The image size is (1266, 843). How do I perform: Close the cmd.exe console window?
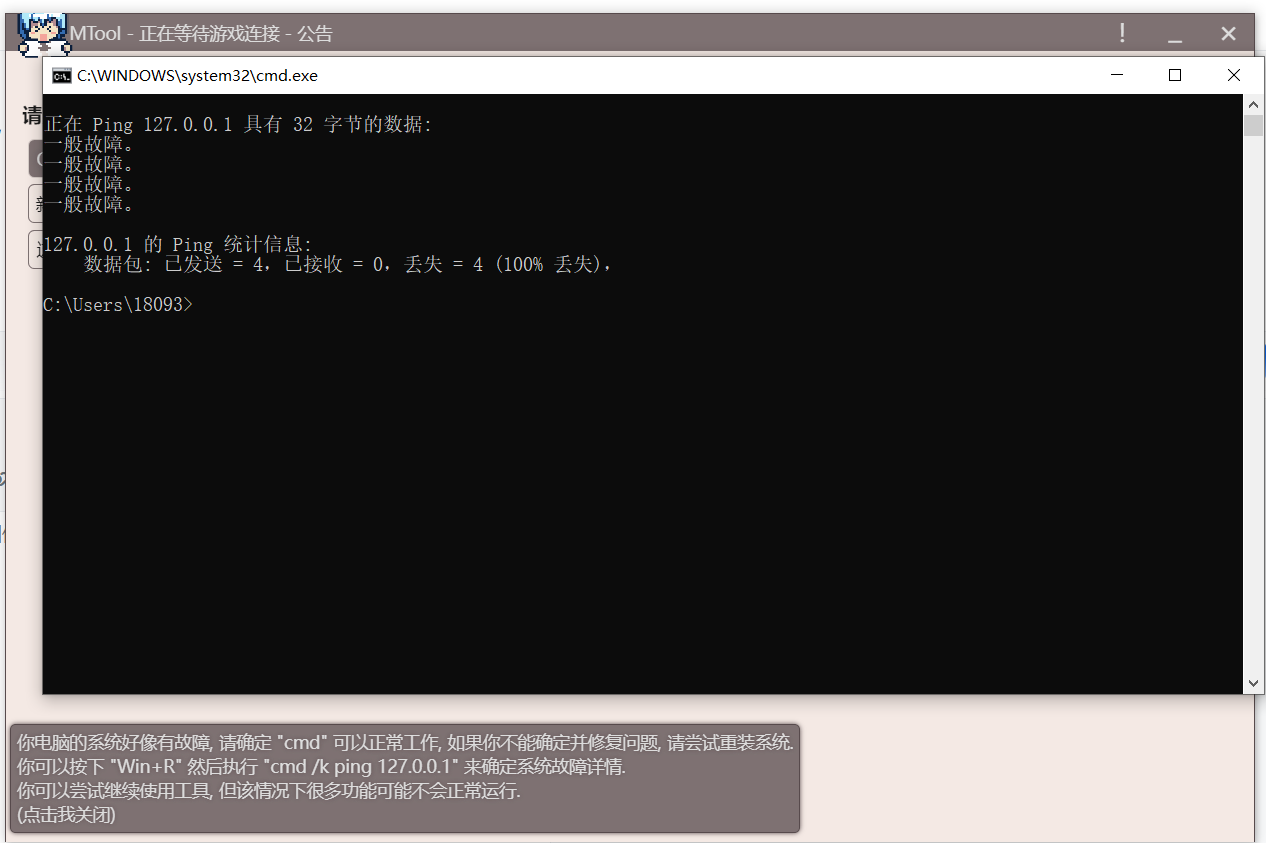coord(1233,75)
